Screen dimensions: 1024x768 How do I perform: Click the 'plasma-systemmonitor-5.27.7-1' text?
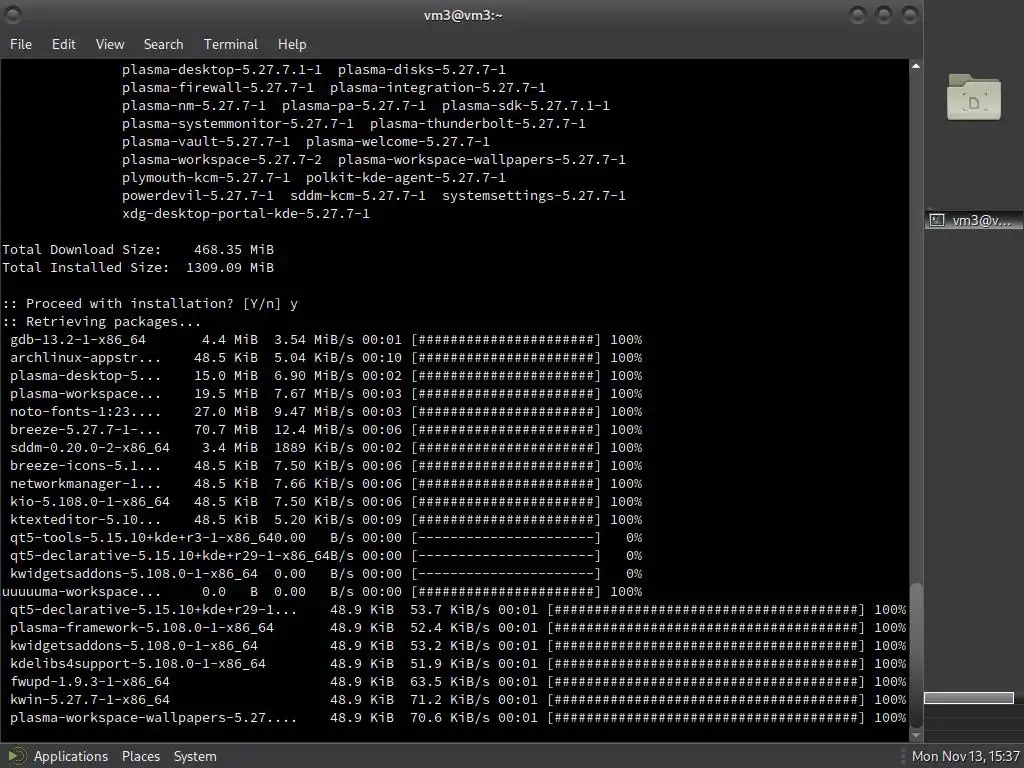[238, 123]
